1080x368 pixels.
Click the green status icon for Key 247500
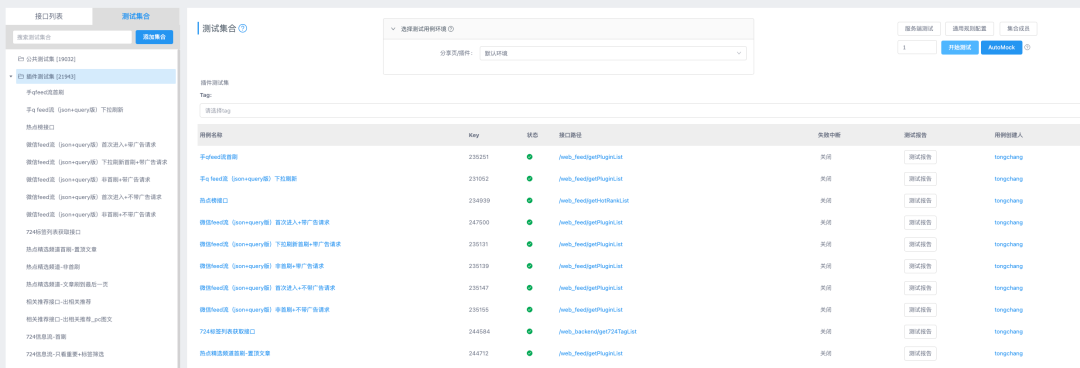click(529, 223)
